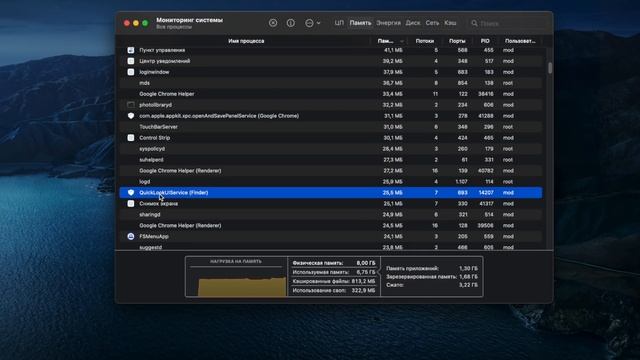Select the mds process row
640x360 pixels.
[x=331, y=83]
